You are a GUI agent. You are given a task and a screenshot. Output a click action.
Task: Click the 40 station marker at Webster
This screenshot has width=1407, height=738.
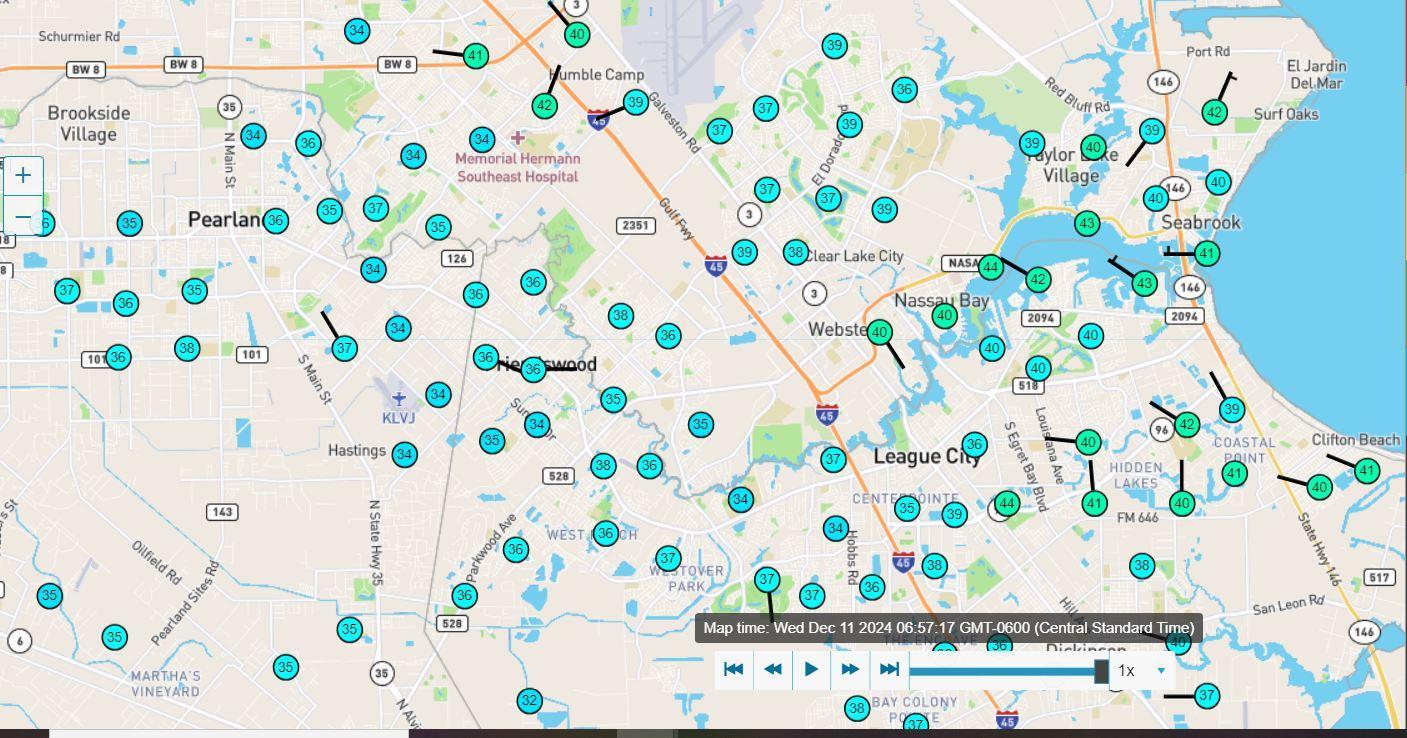(879, 332)
